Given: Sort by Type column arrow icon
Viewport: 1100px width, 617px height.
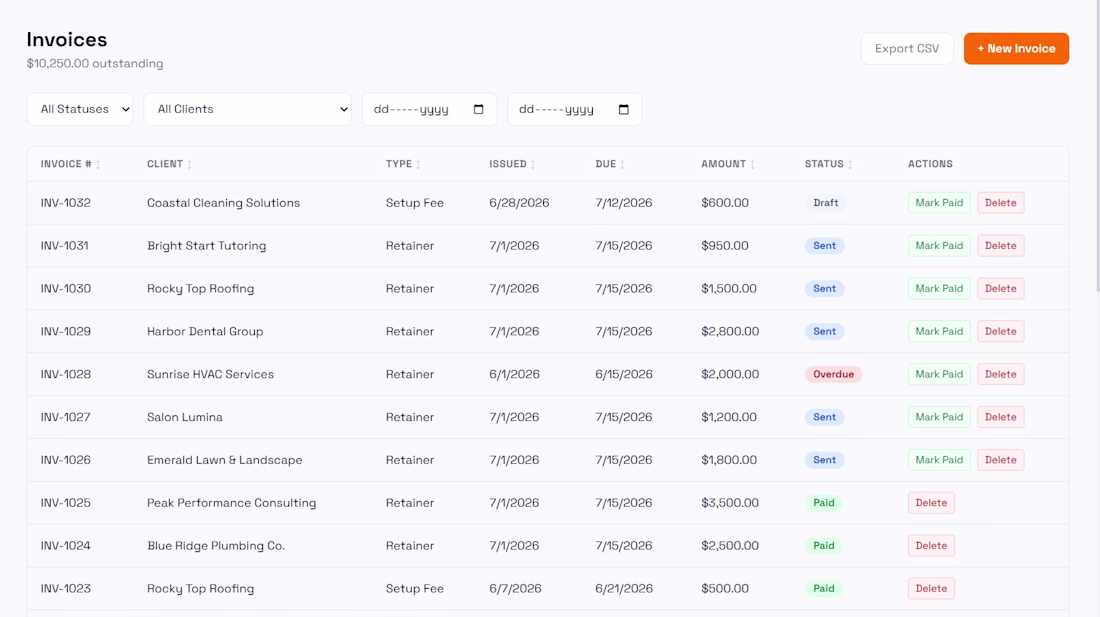Looking at the screenshot, I should tap(418, 165).
